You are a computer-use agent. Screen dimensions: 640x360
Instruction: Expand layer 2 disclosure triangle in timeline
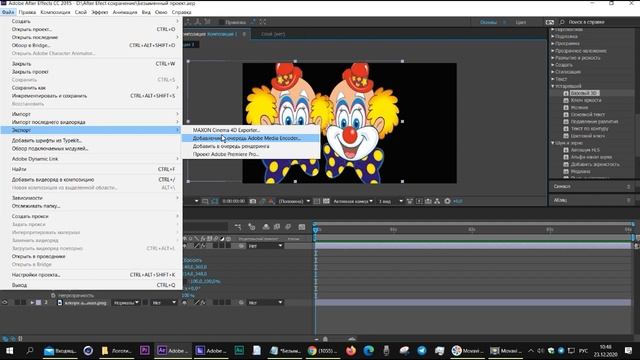pyautogui.click(x=32, y=302)
